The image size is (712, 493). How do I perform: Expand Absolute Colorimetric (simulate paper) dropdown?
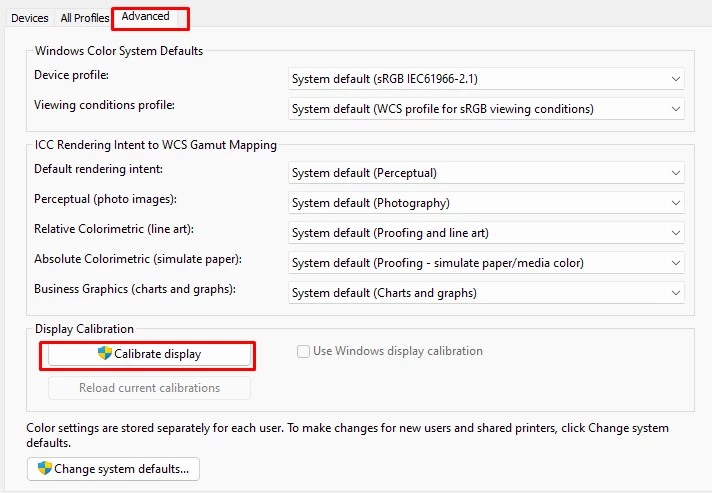click(486, 263)
